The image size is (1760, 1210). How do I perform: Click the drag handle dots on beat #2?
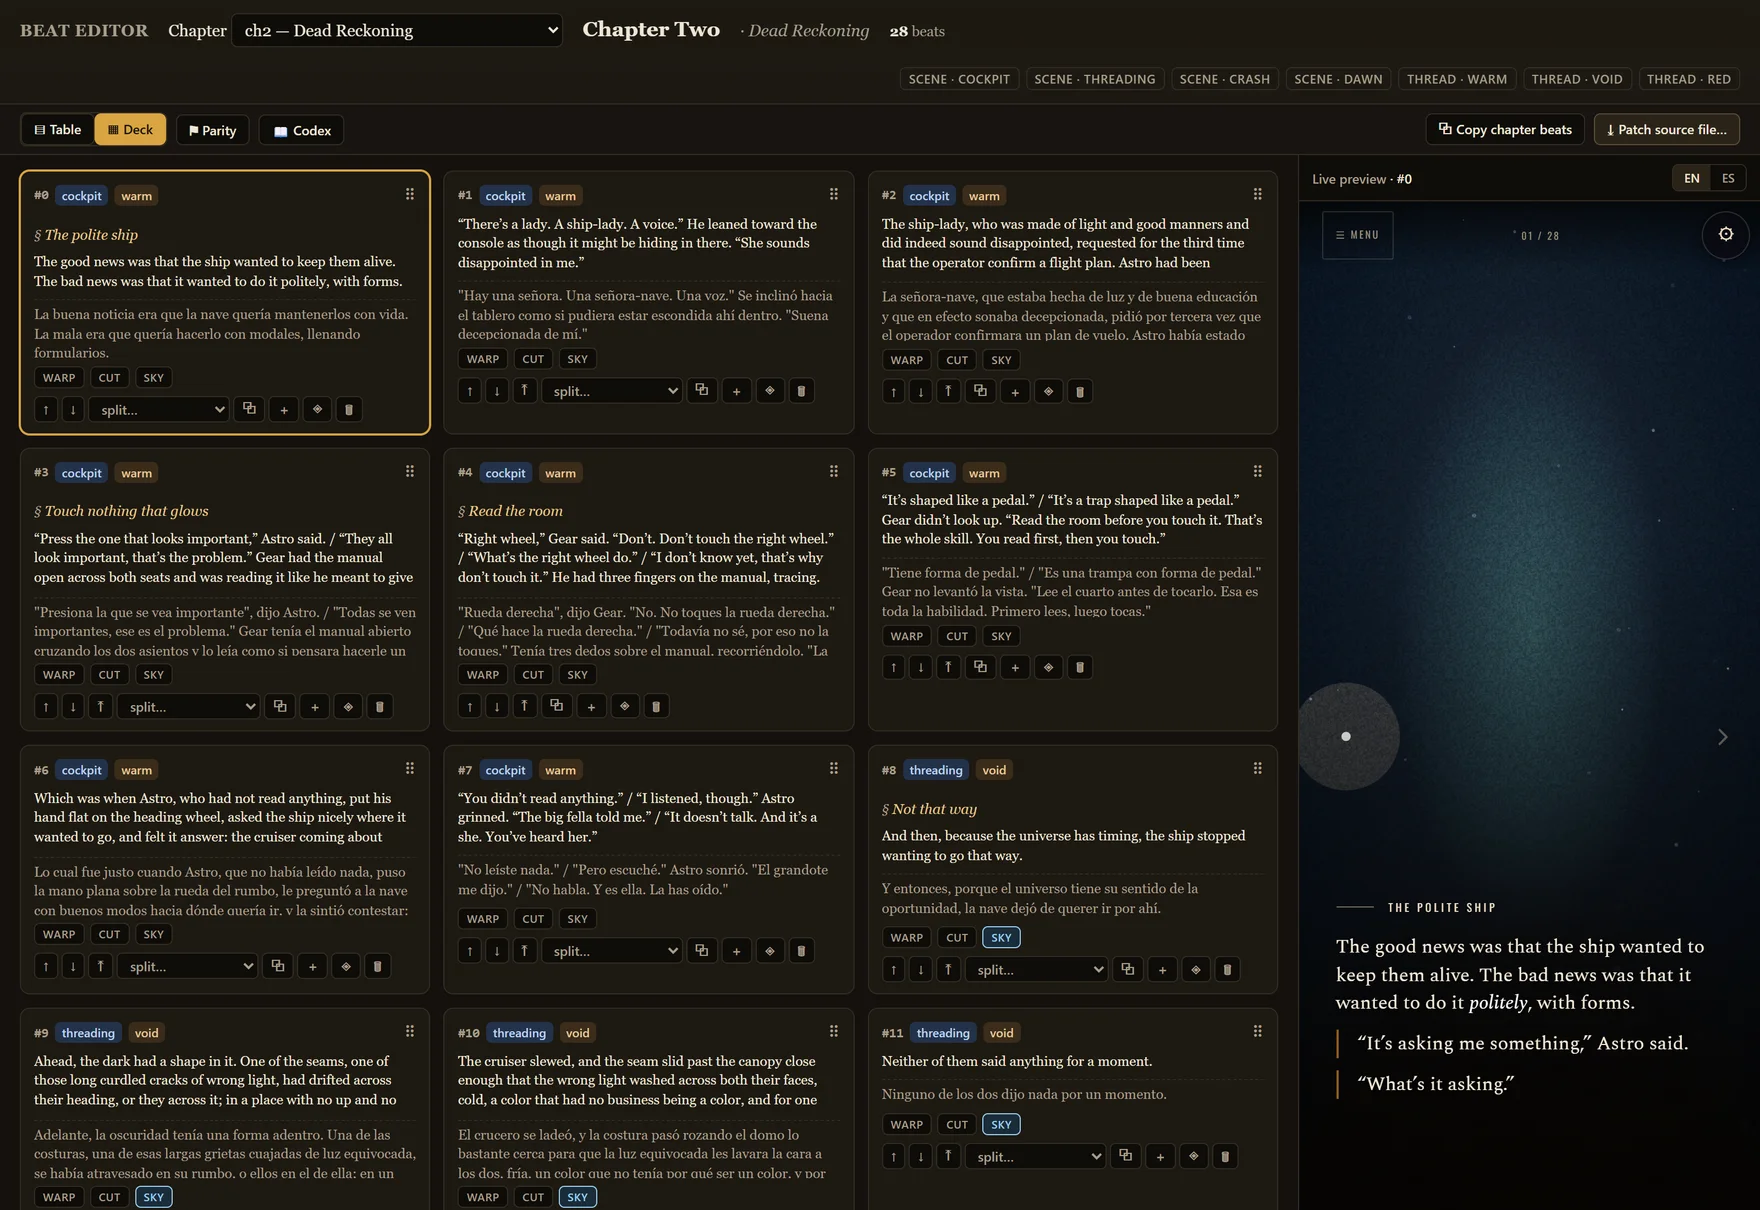coord(1257,195)
